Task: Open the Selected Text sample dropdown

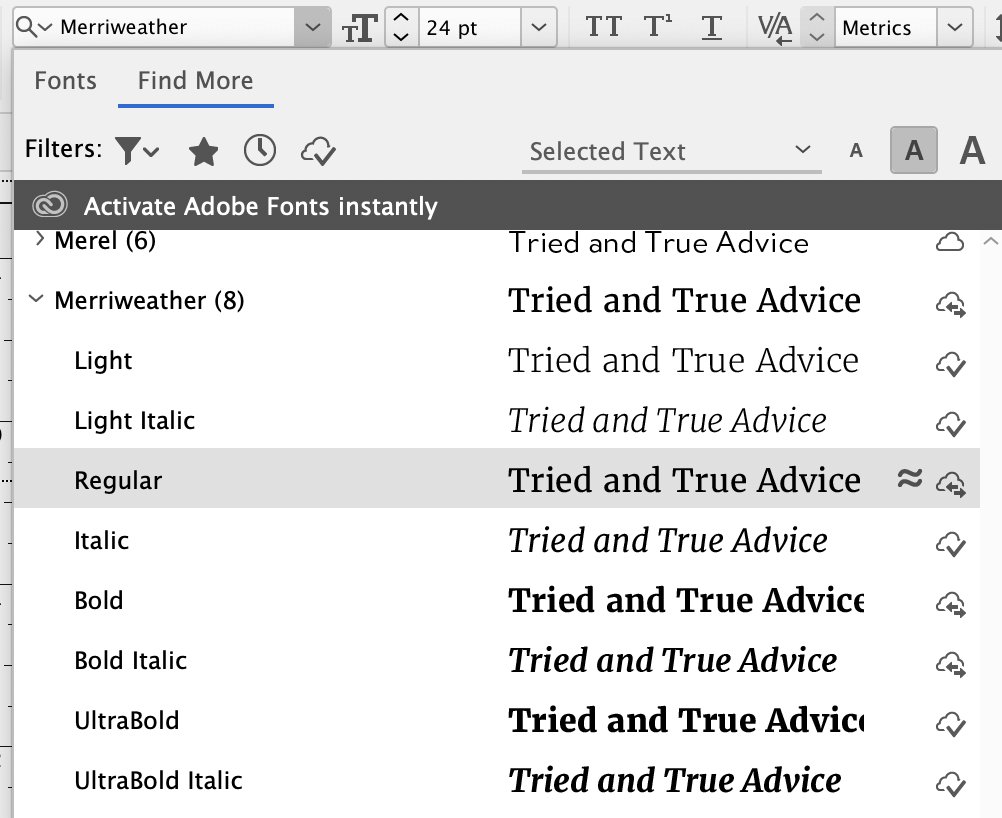Action: tap(670, 151)
